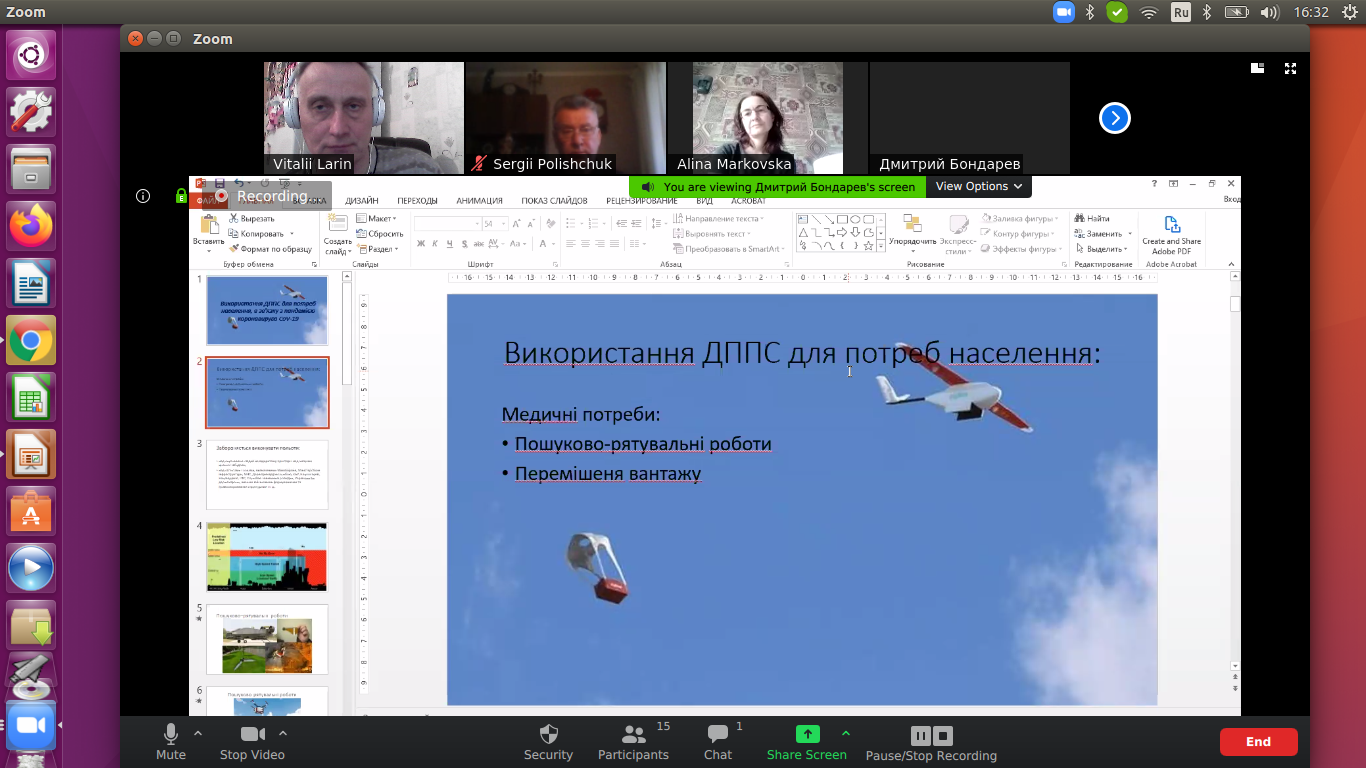Select the oval shape in shapes gallery
The height and width of the screenshot is (768, 1366).
click(855, 219)
